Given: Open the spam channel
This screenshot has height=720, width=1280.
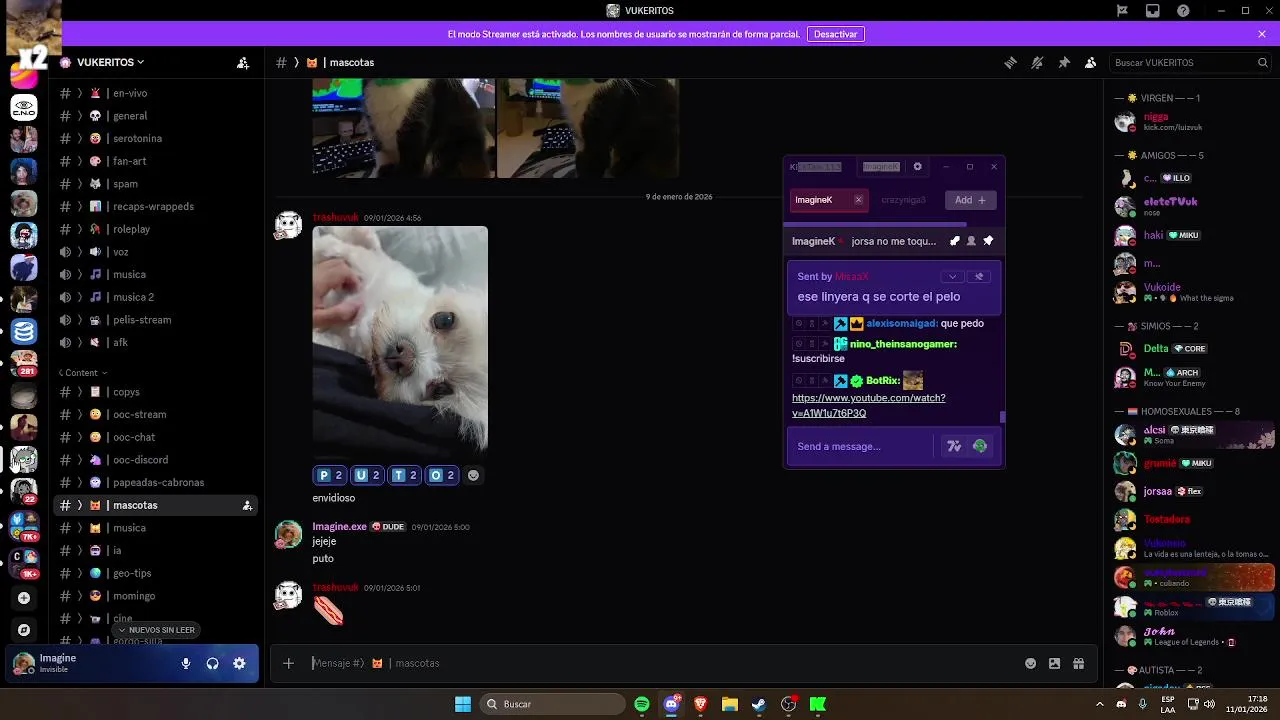Looking at the screenshot, I should [156, 184].
